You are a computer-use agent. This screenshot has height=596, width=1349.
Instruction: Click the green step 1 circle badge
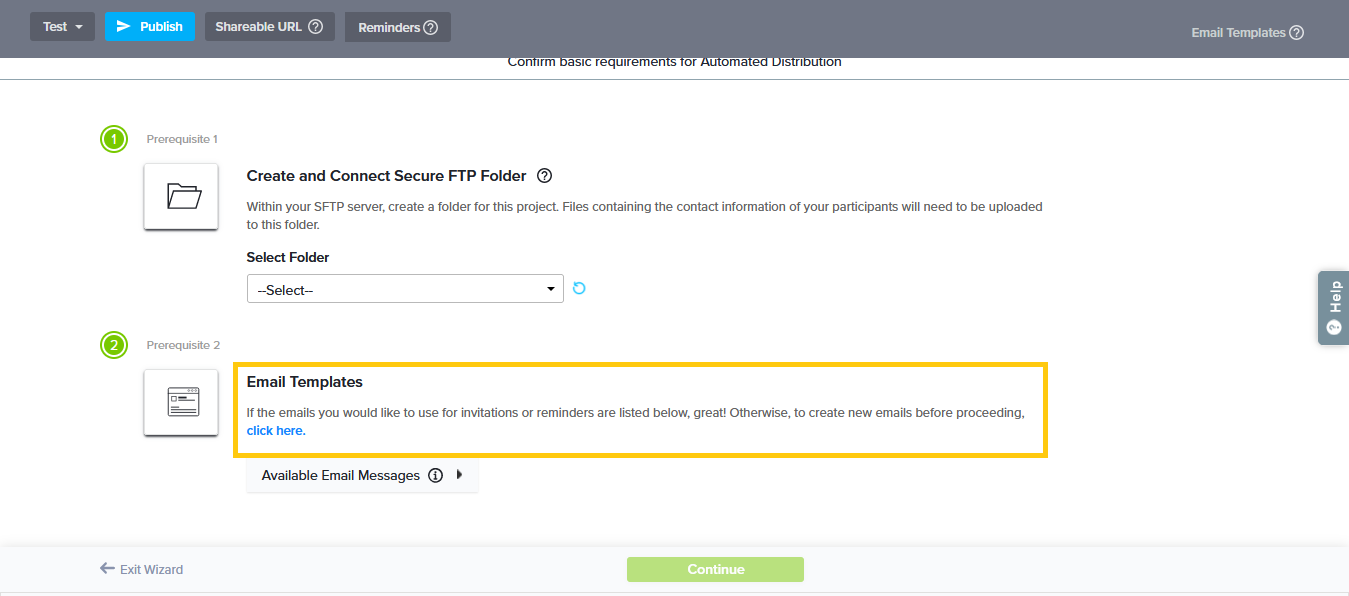[x=114, y=139]
